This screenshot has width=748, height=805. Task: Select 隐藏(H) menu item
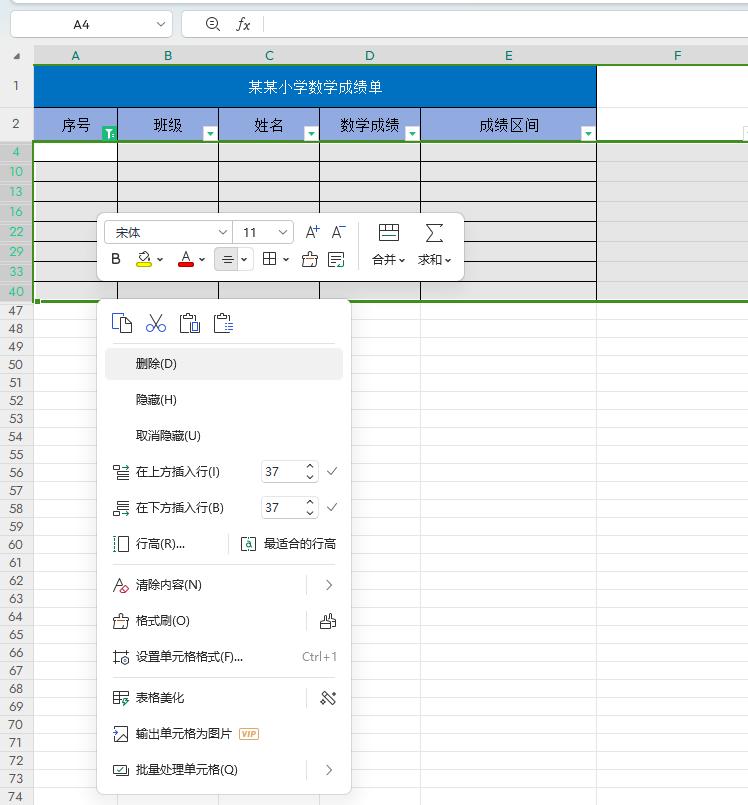click(x=223, y=400)
